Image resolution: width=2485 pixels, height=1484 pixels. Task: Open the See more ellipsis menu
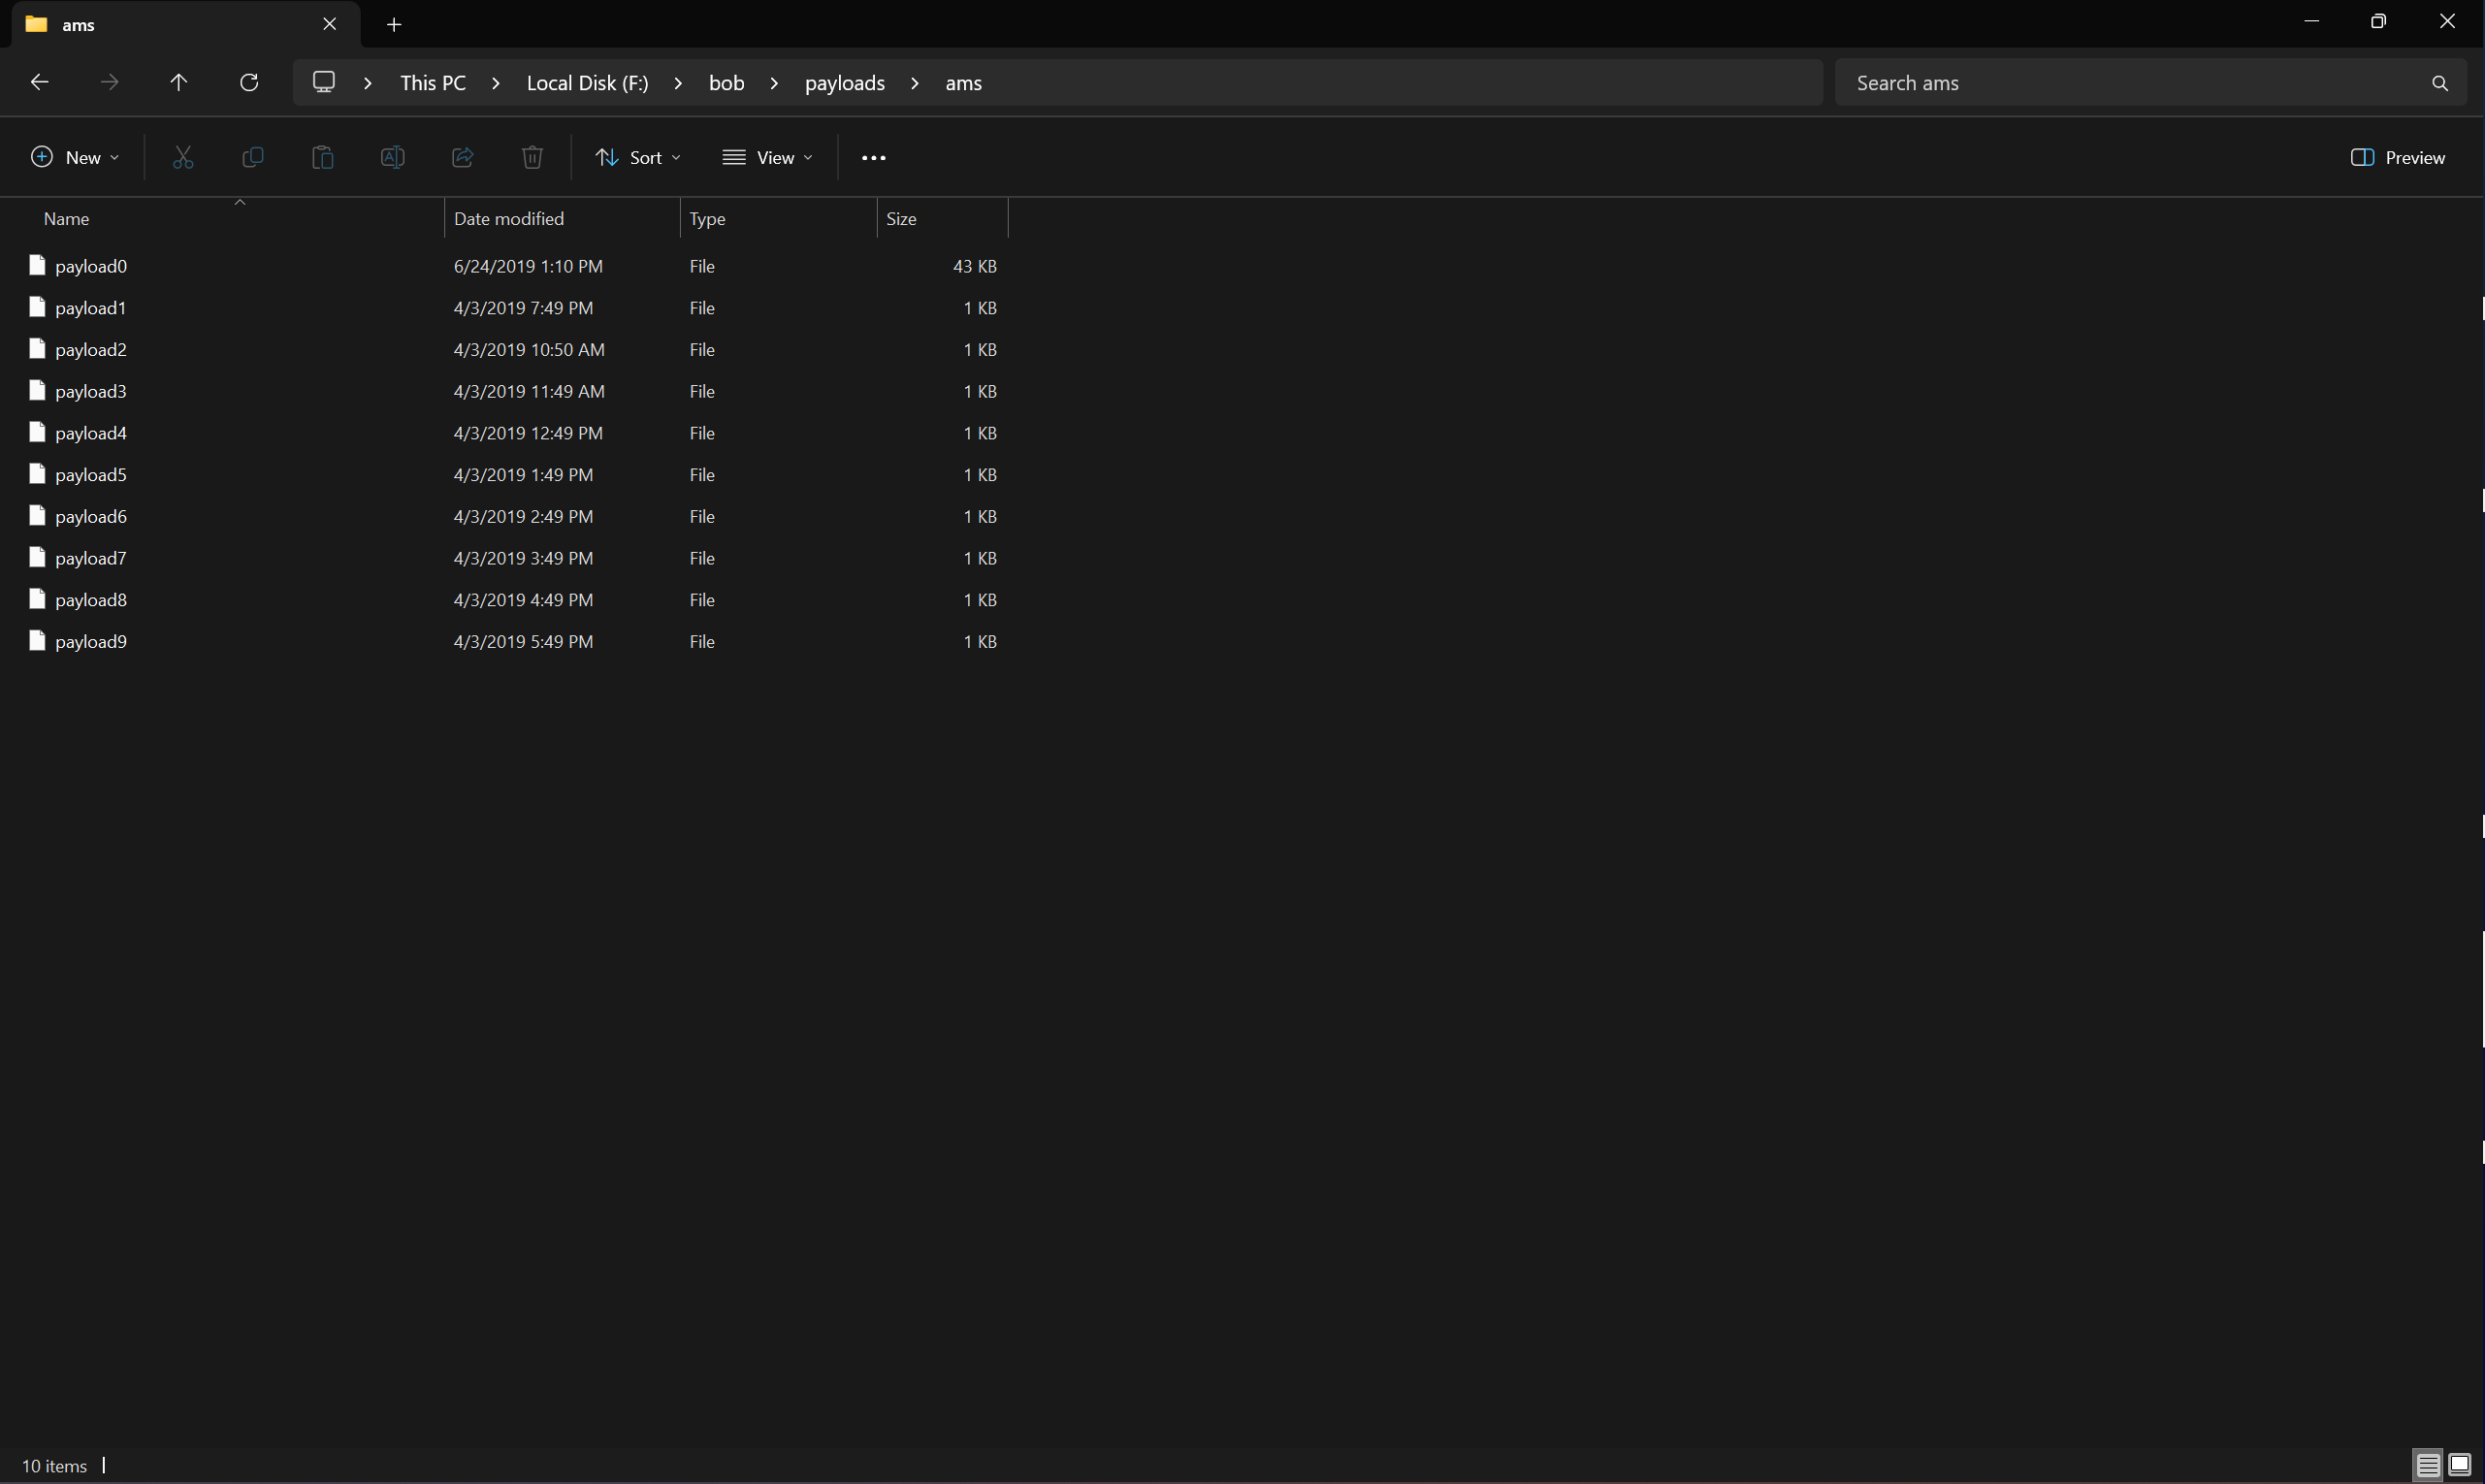pos(873,157)
